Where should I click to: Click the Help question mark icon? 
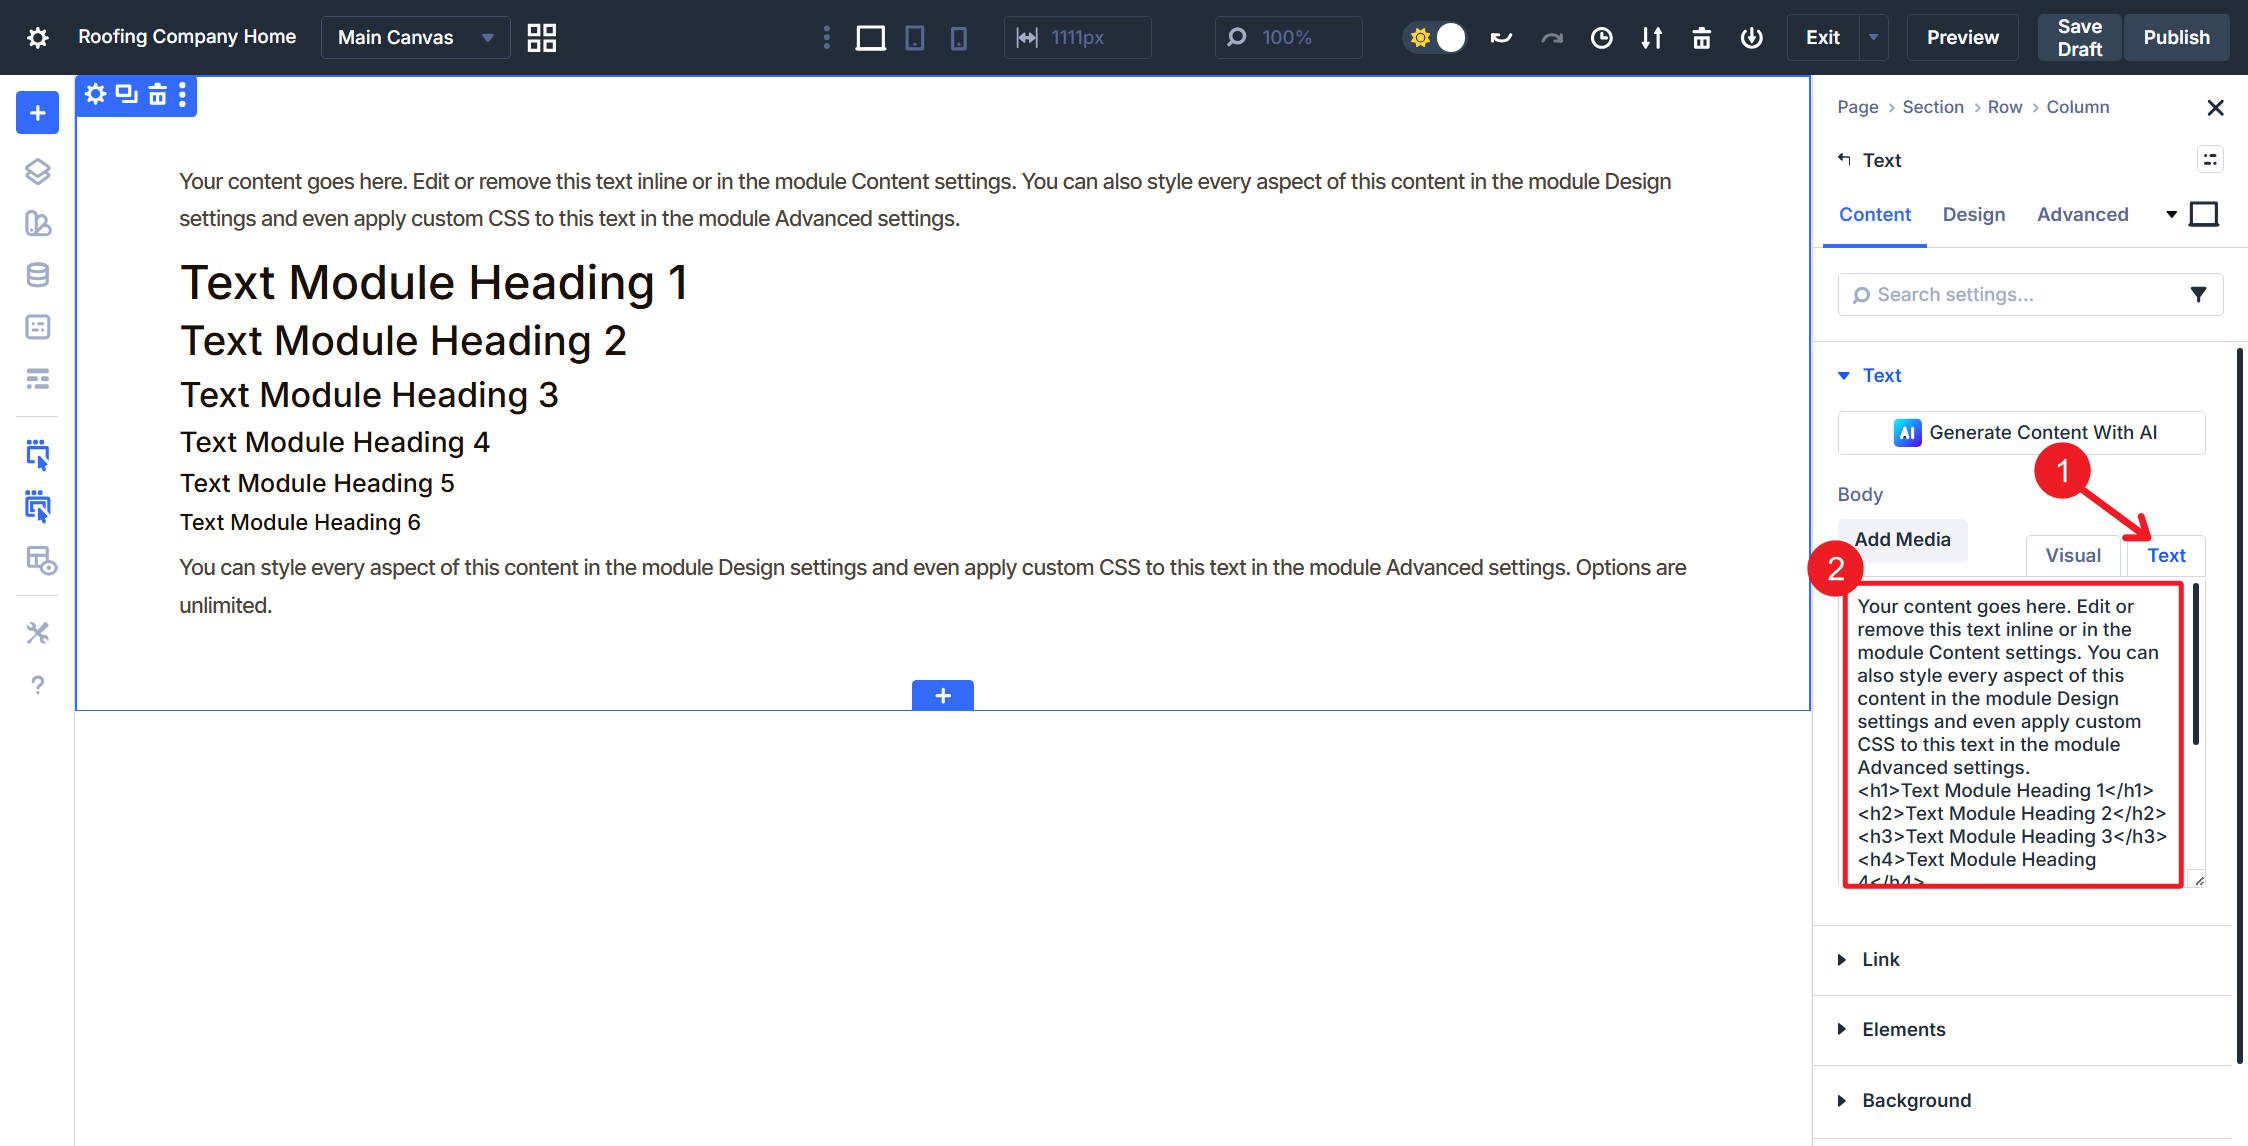pos(37,685)
